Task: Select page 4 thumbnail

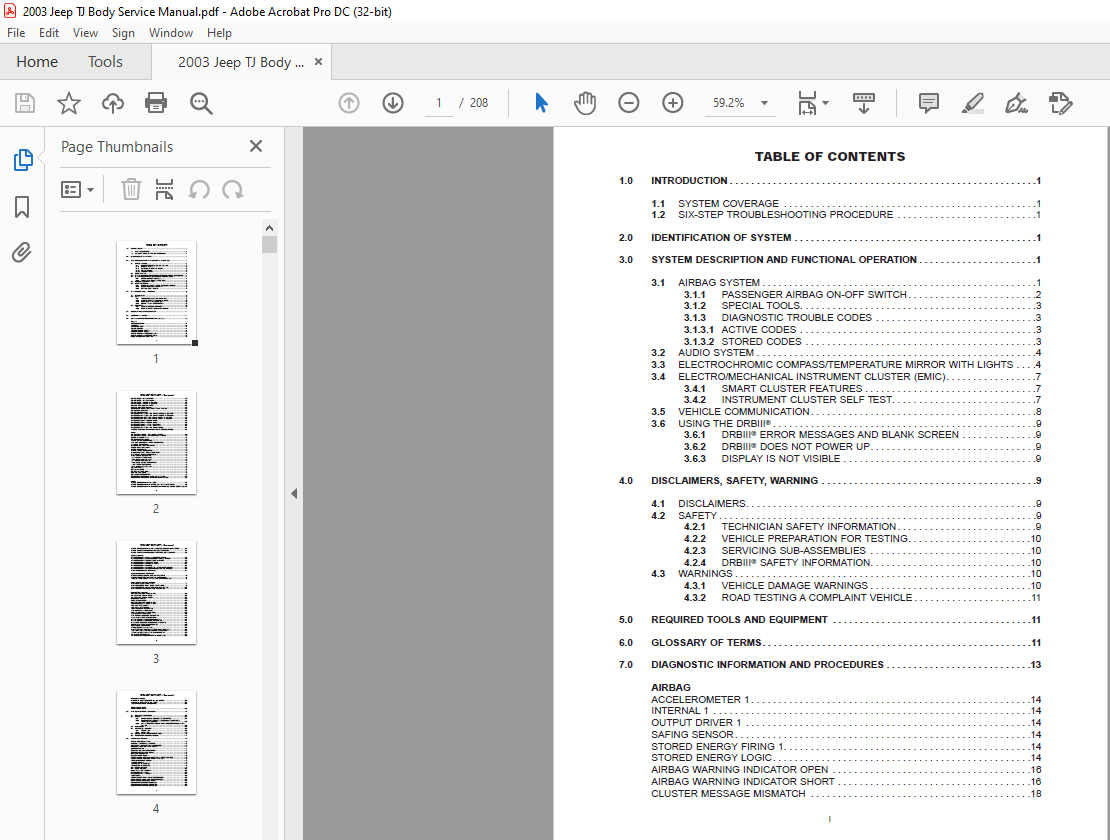Action: 156,743
